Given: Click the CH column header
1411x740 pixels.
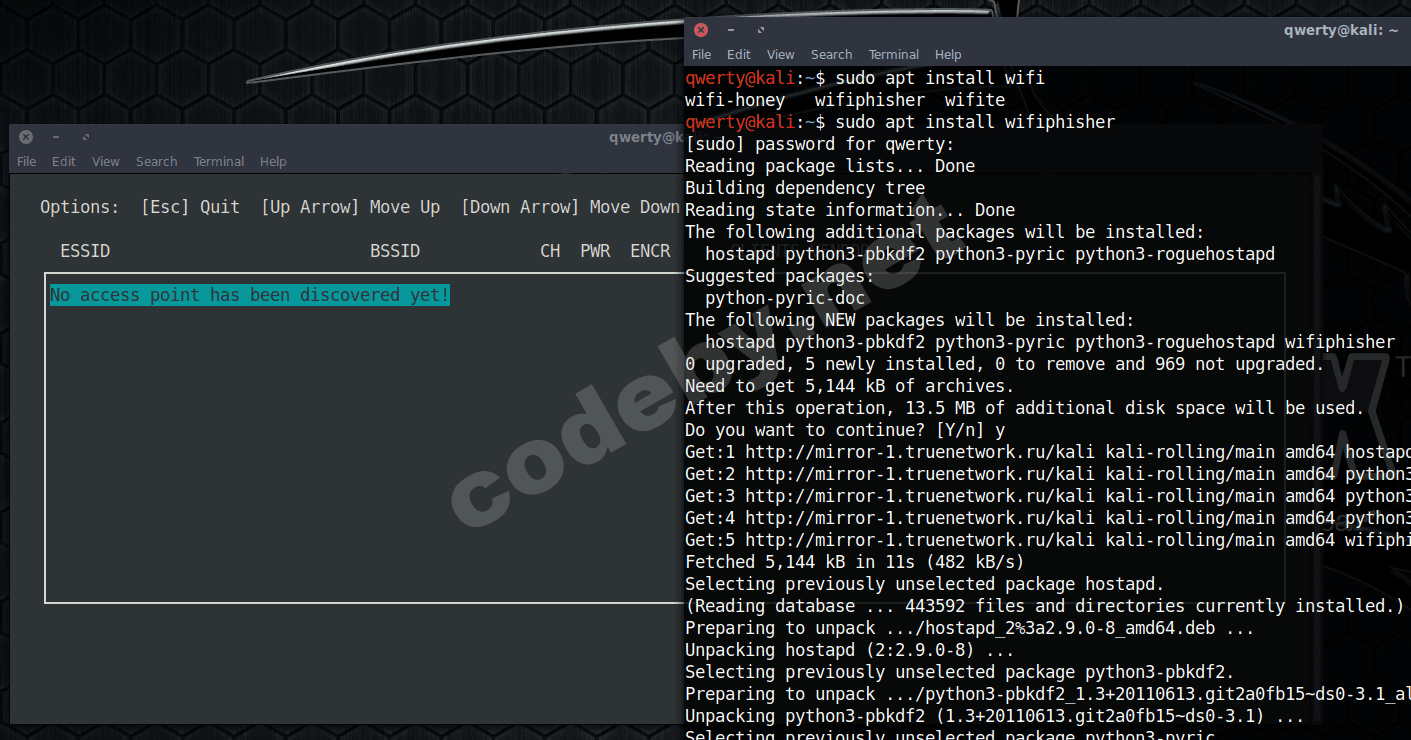Looking at the screenshot, I should [x=550, y=251].
